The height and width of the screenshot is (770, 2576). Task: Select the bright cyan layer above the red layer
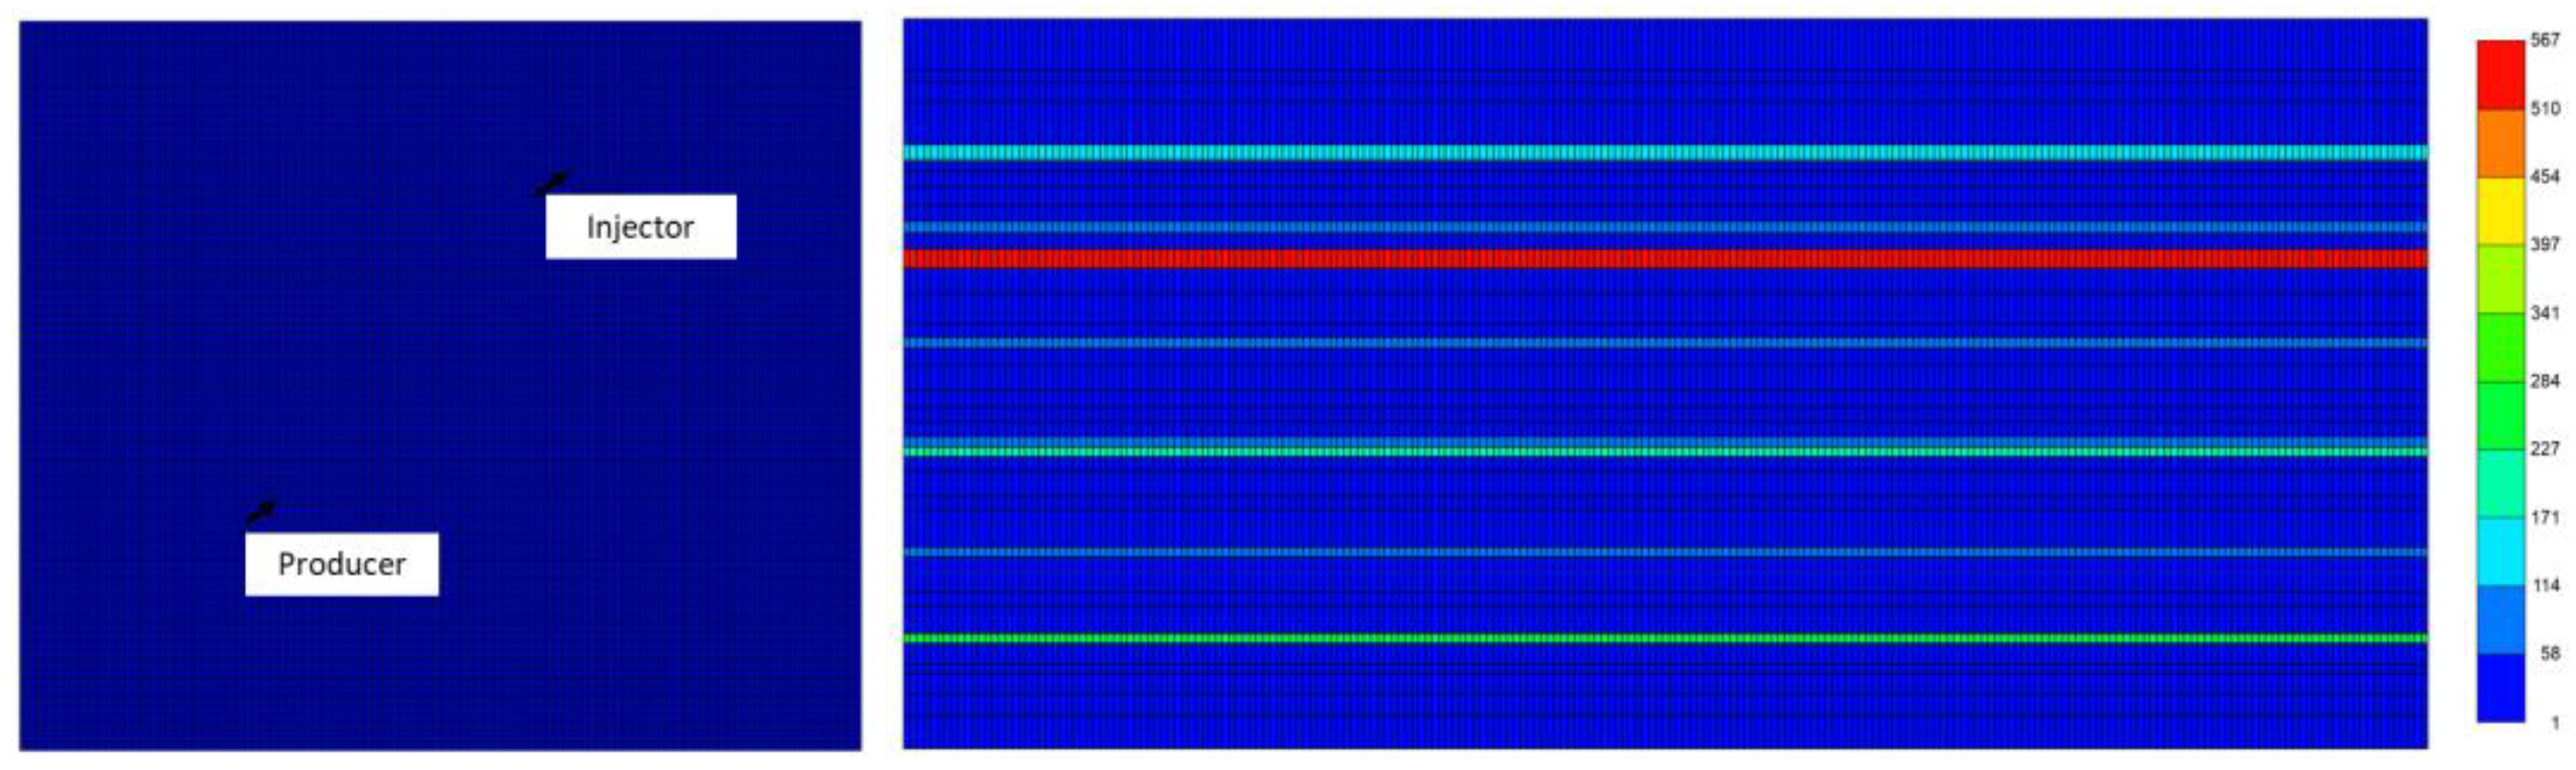(1665, 153)
